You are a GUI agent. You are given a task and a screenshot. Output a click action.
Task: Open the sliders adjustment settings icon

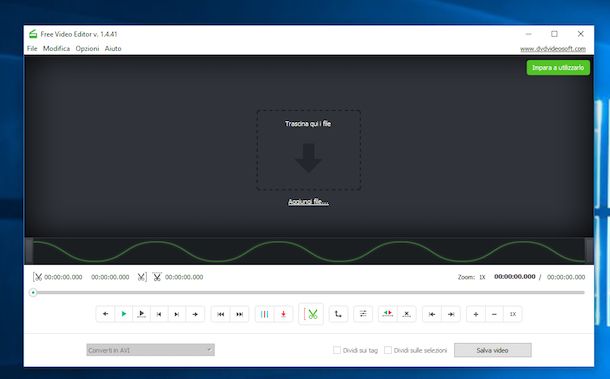coord(363,314)
